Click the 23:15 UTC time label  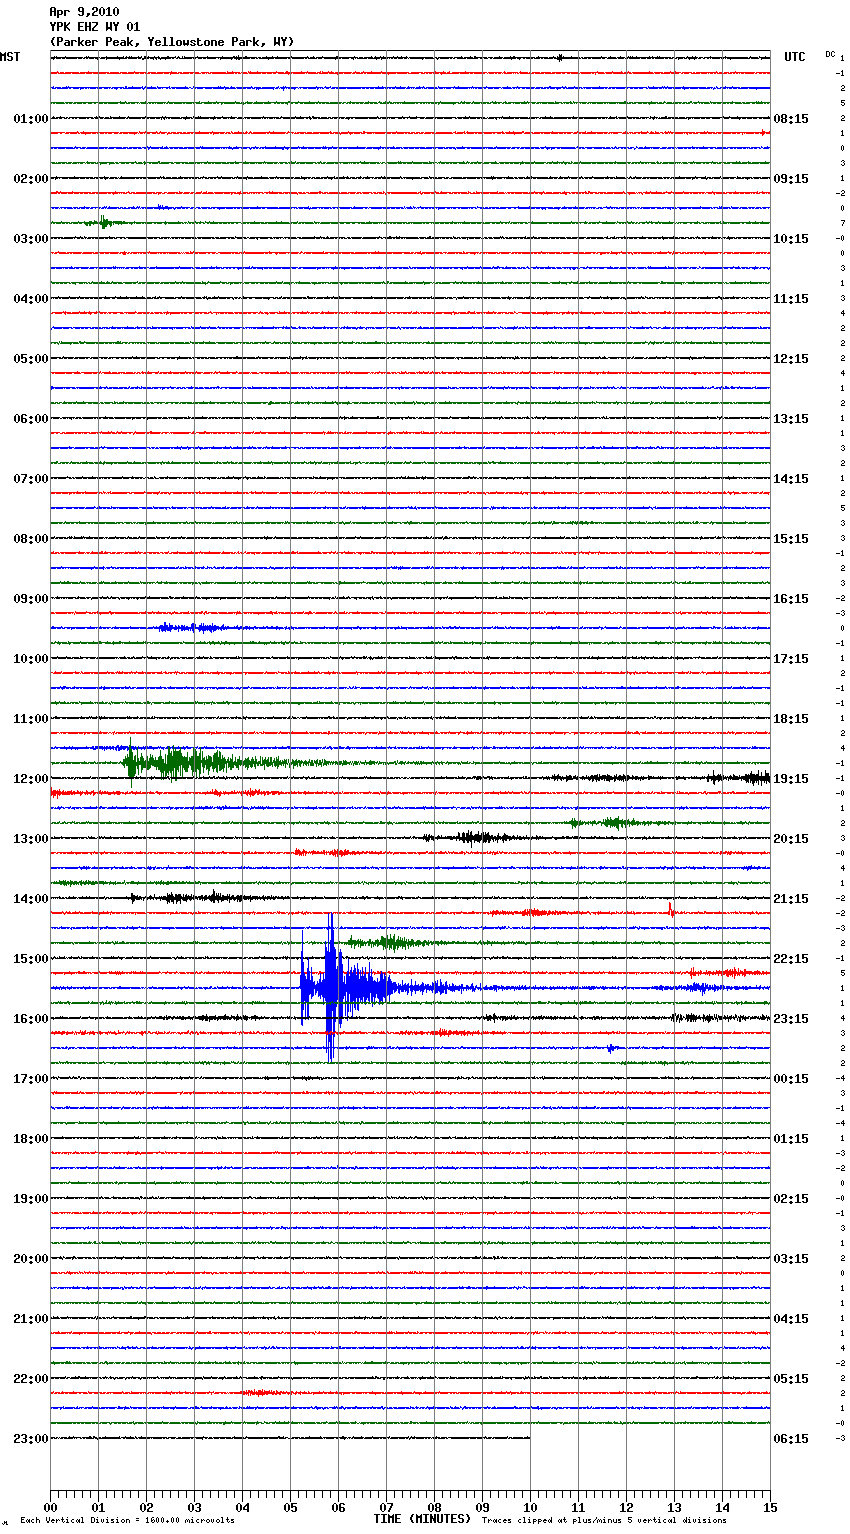(791, 1019)
